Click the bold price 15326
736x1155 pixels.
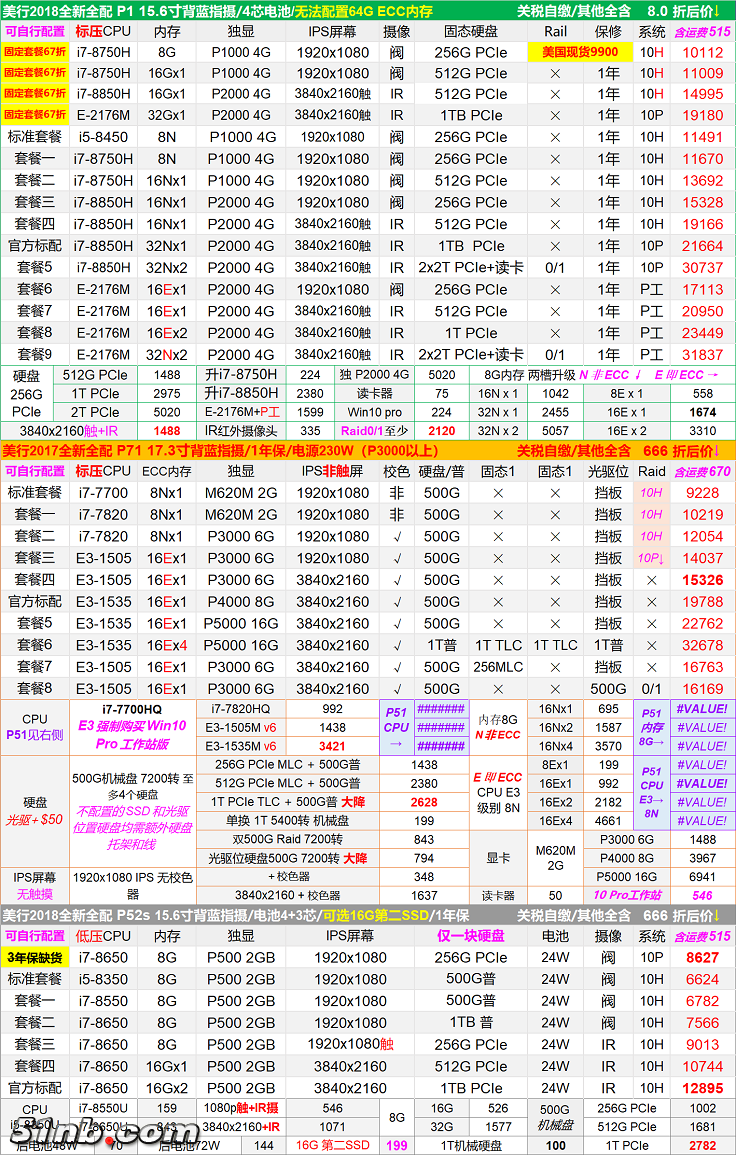[702, 580]
